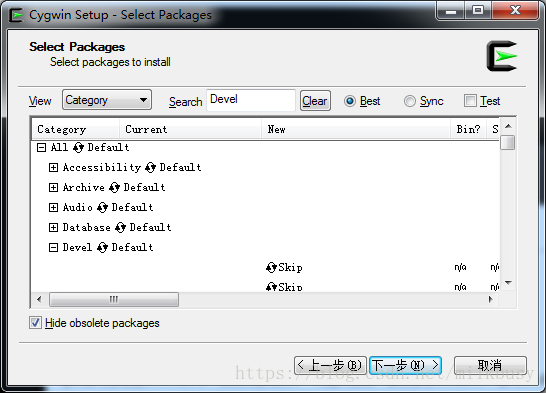
Task: Click the cycle icon beside Accessibility
Action: point(150,167)
